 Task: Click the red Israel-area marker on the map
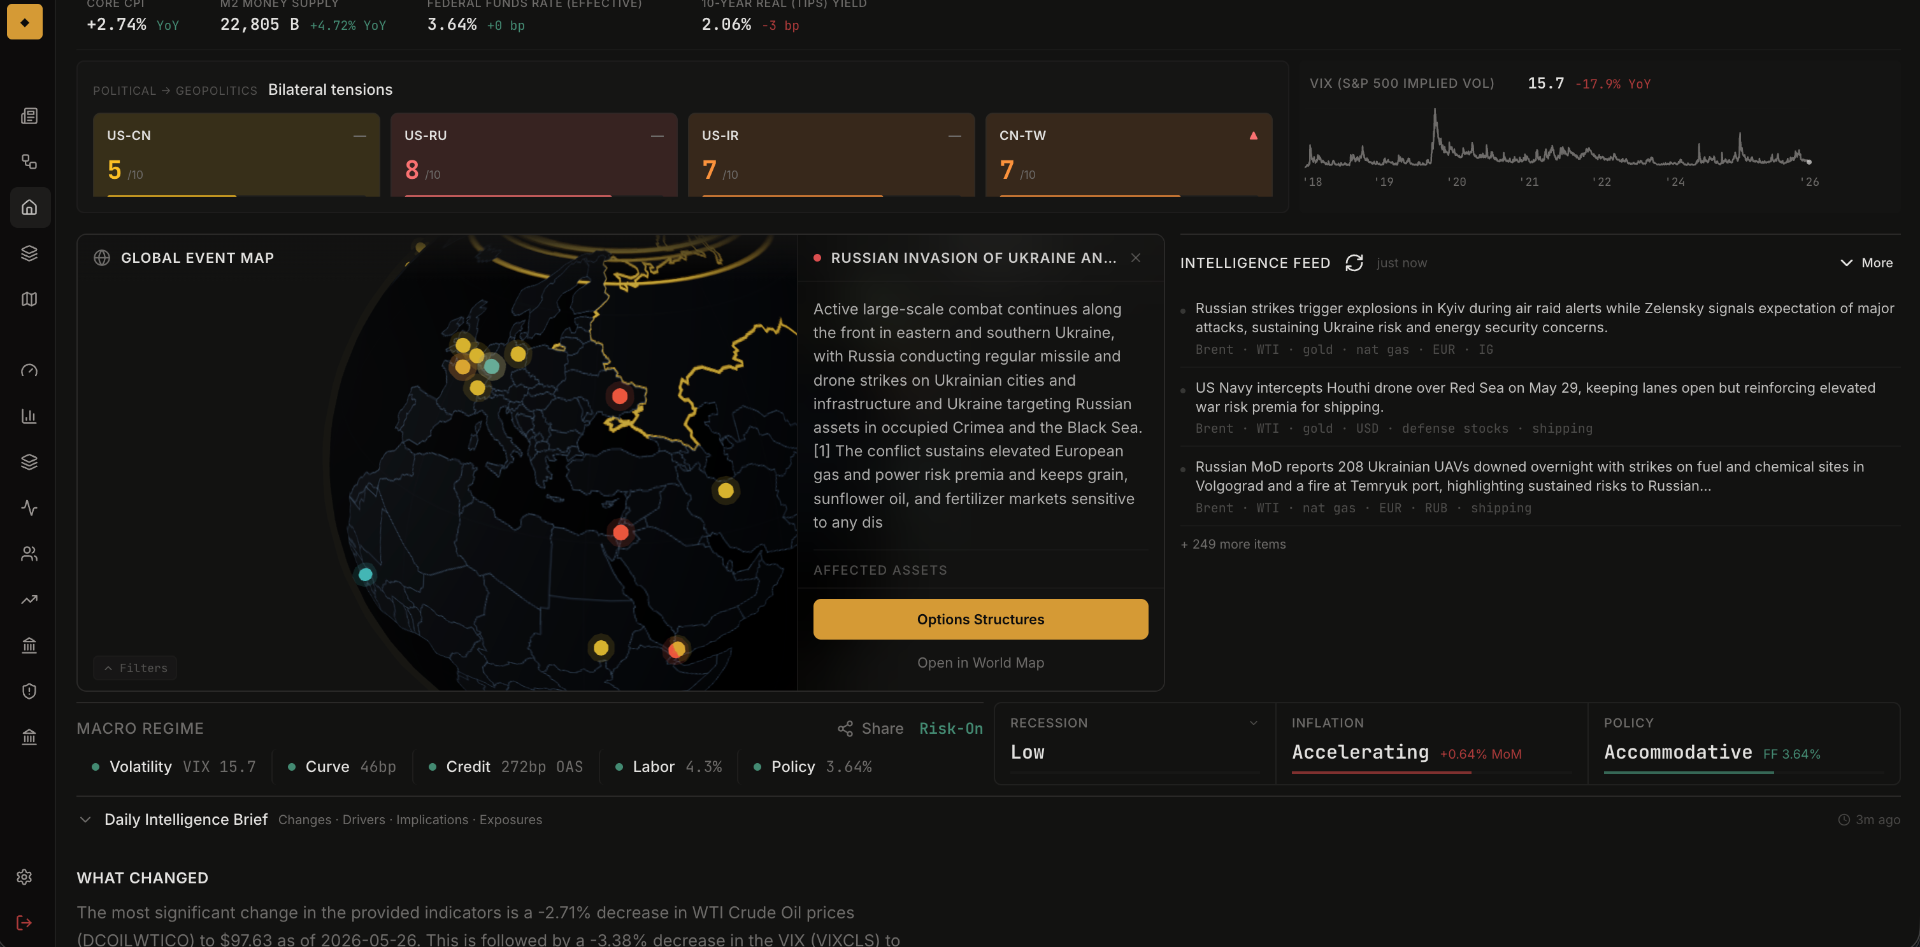(x=621, y=533)
